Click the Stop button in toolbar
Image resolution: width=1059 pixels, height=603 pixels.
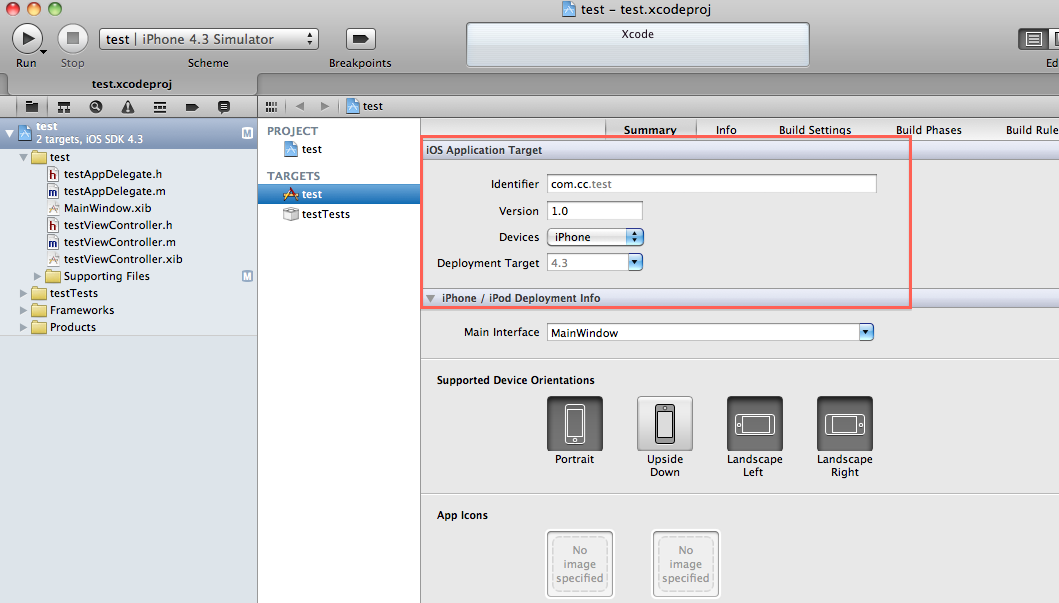click(x=72, y=38)
